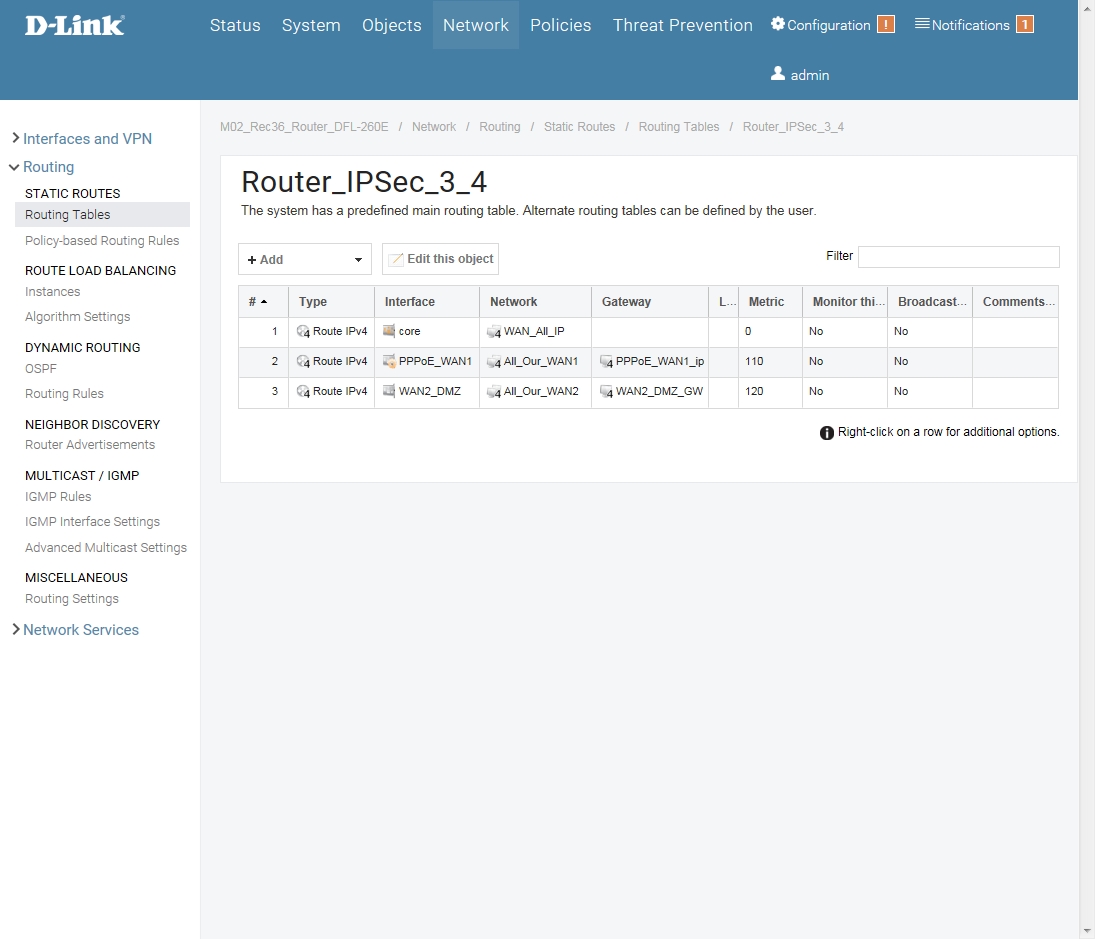Click the Routing breadcrumb link
The width and height of the screenshot is (1095, 939).
499,126
